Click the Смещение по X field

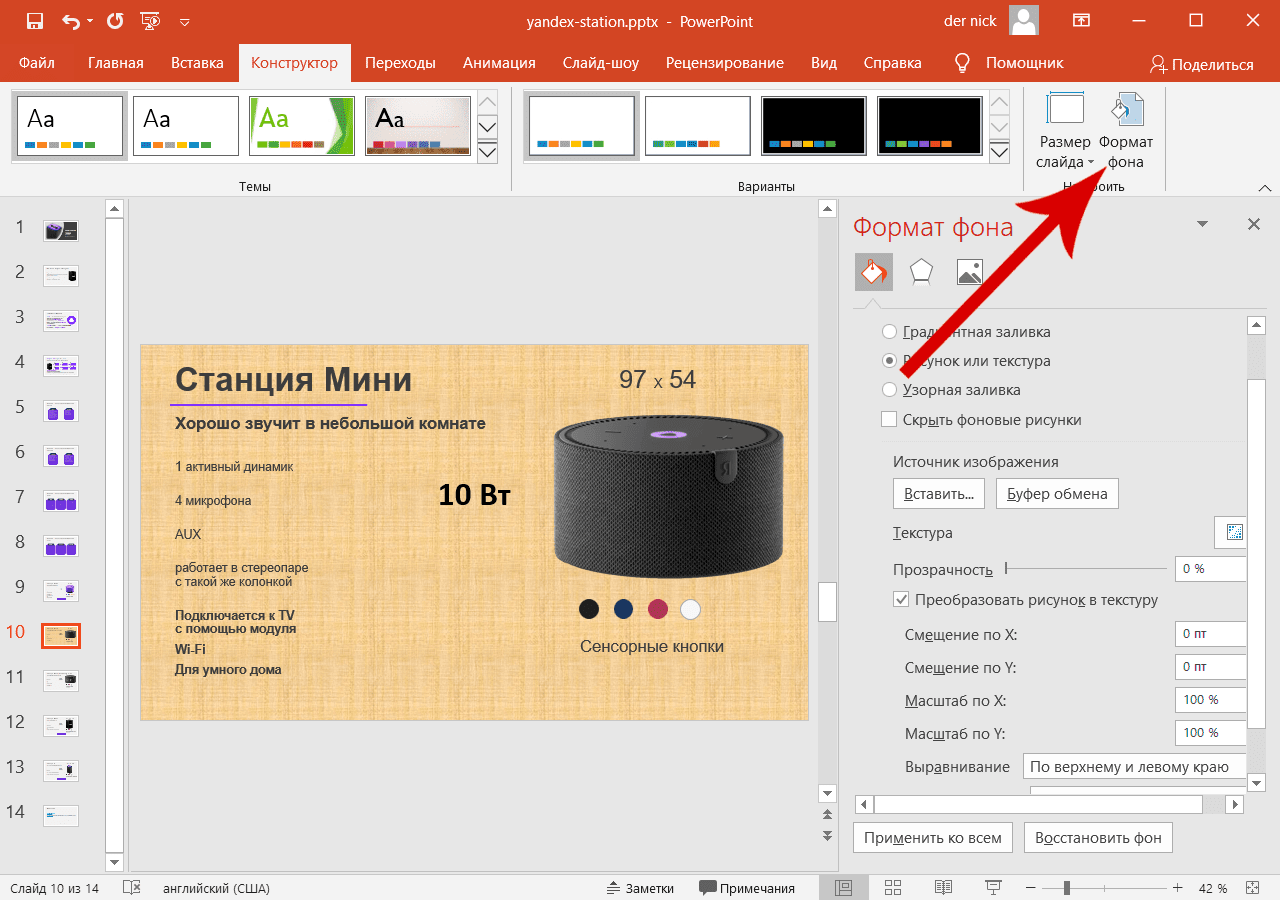[1211, 634]
